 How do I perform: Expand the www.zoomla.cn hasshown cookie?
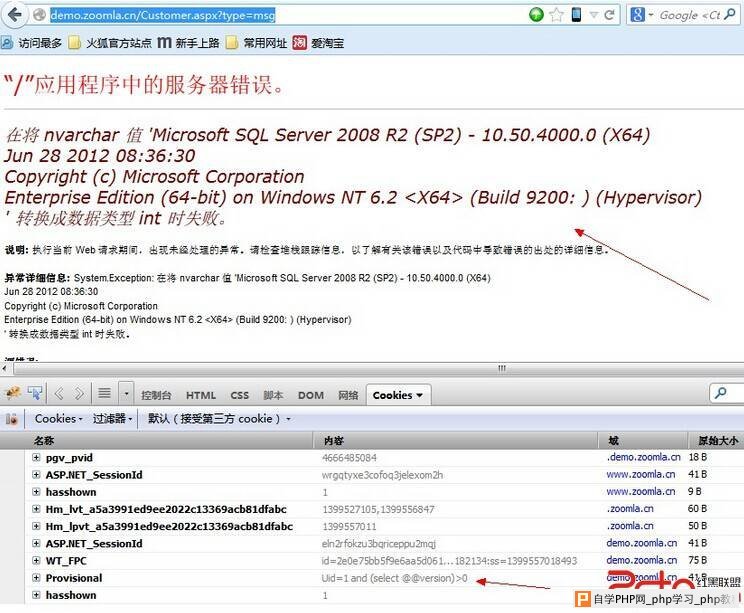[x=36, y=492]
